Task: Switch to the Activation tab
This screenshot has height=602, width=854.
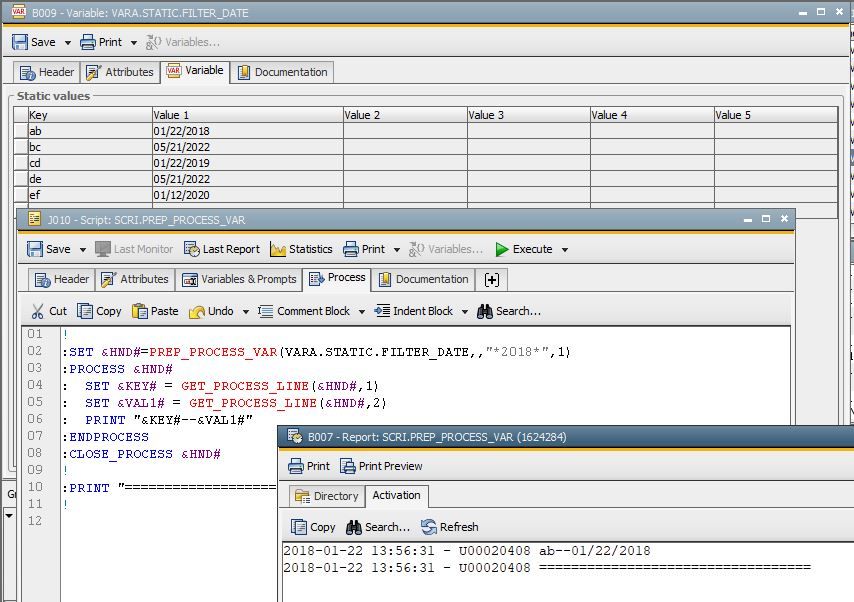Action: 397,496
